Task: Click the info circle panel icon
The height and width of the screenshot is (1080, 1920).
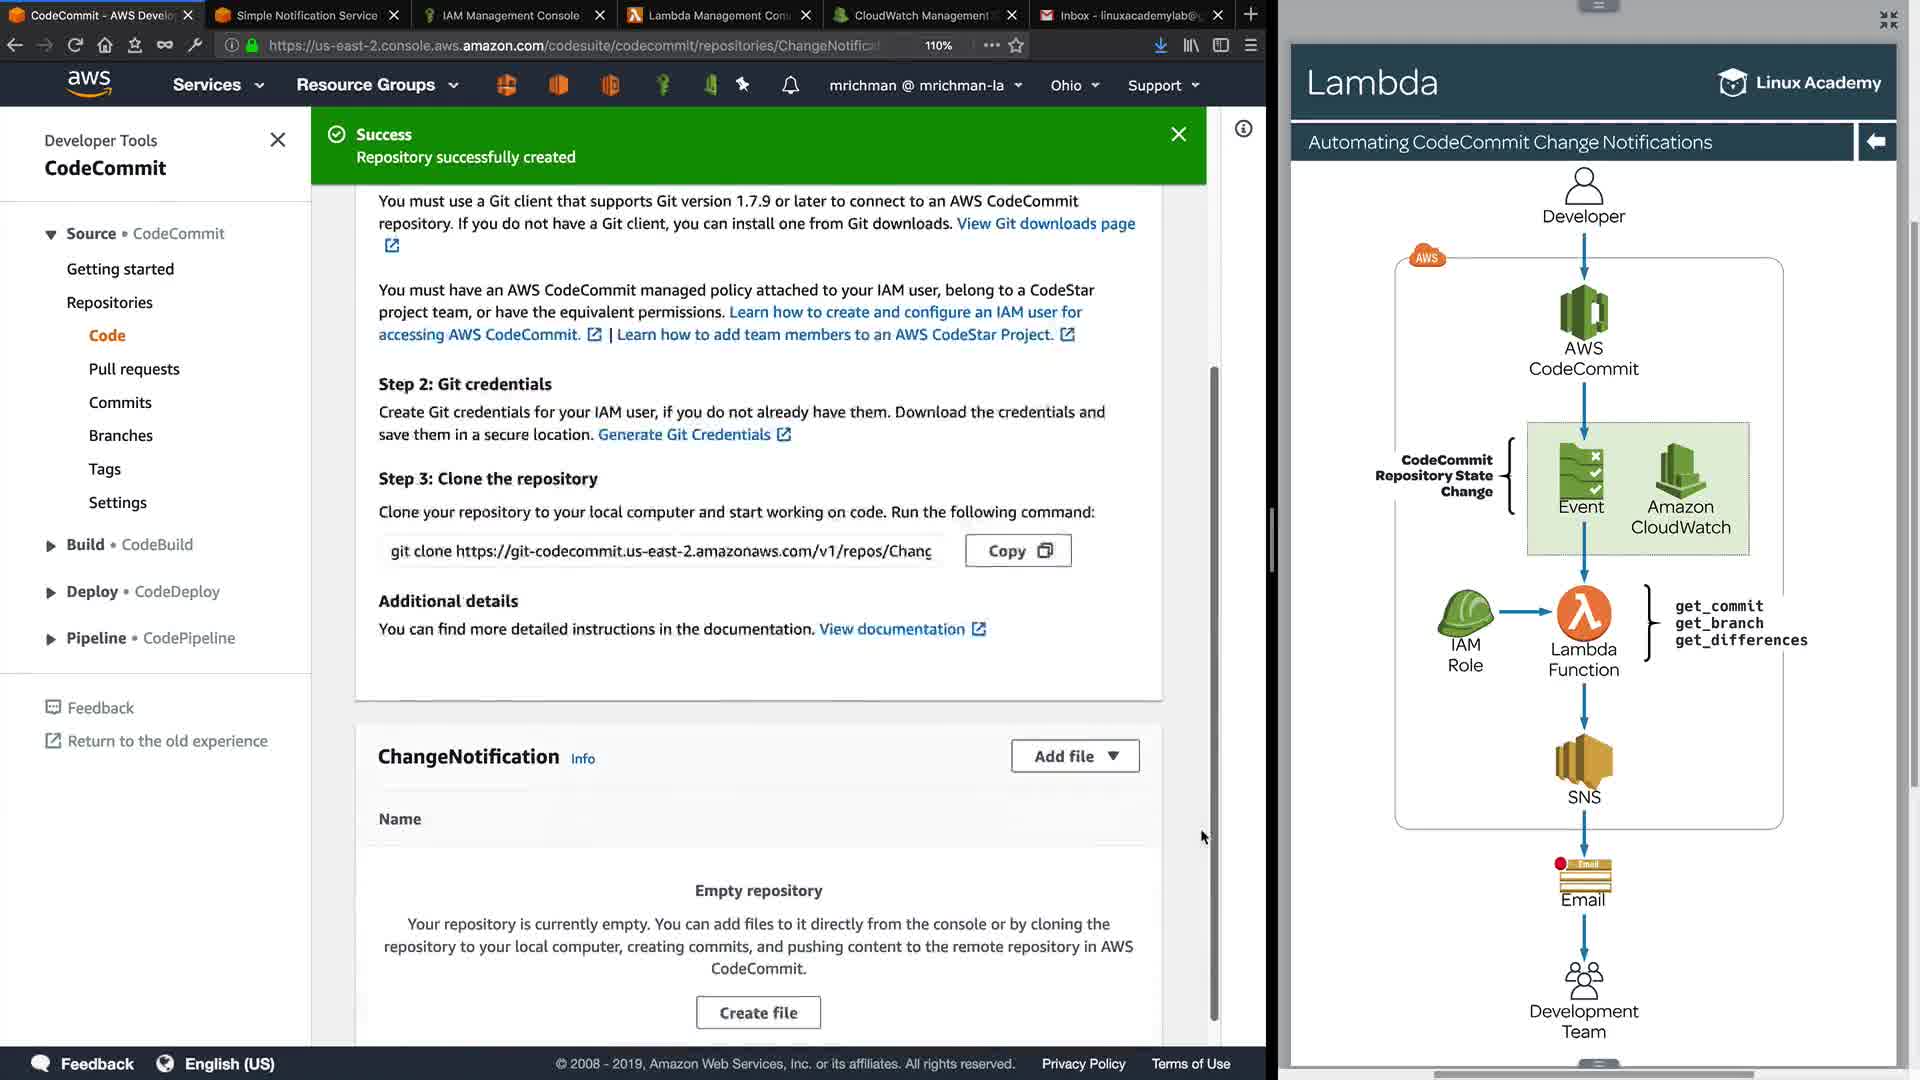Action: pos(1243,129)
